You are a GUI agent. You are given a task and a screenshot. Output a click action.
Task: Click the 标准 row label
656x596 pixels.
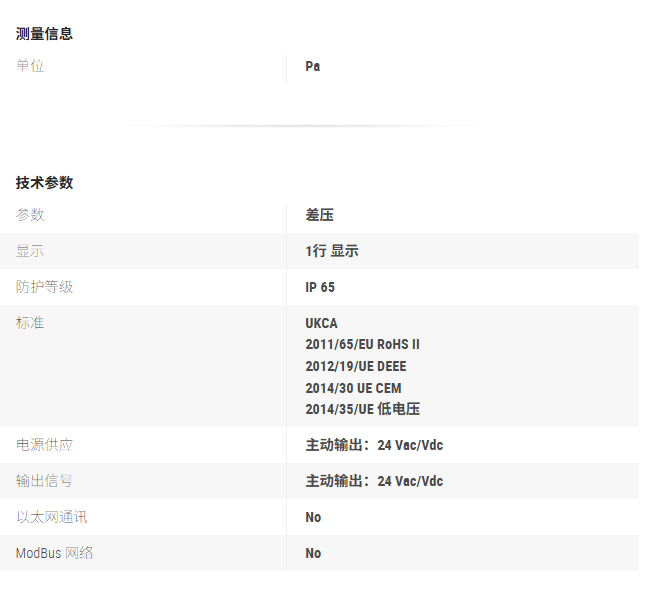click(30, 323)
